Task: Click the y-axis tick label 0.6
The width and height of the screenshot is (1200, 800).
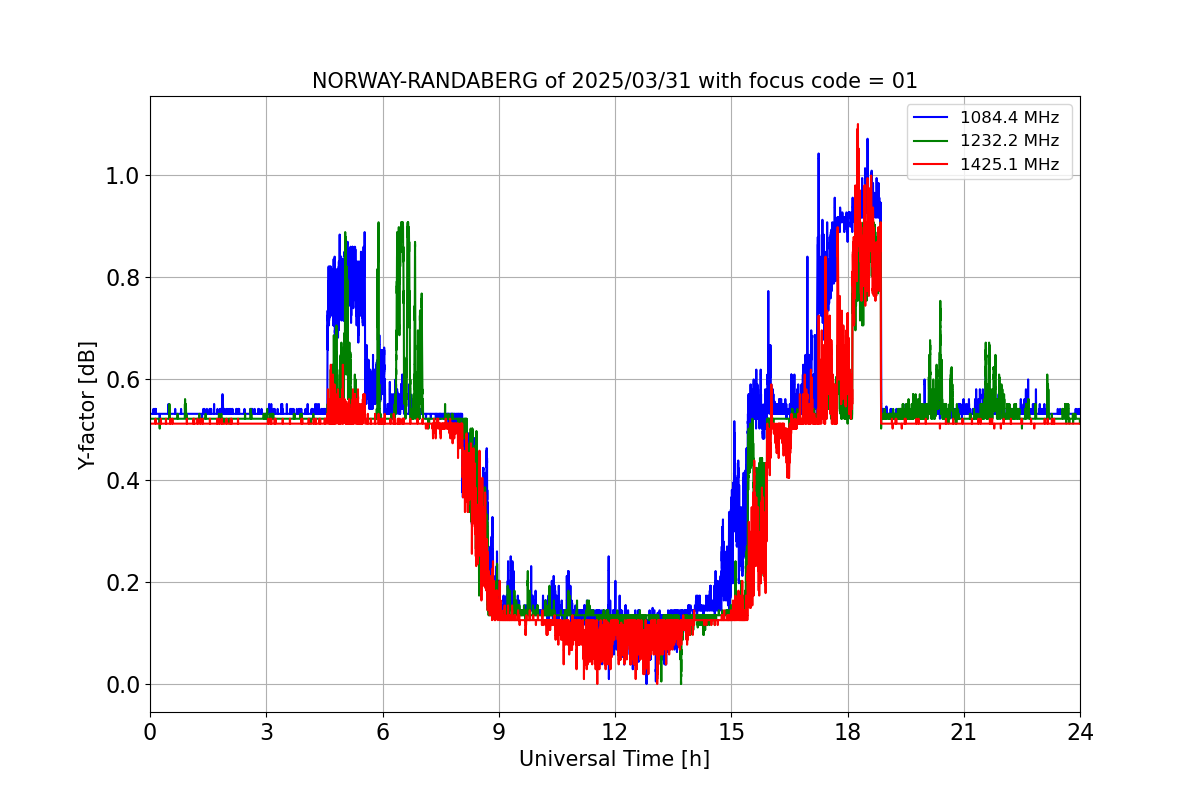Action: point(123,379)
